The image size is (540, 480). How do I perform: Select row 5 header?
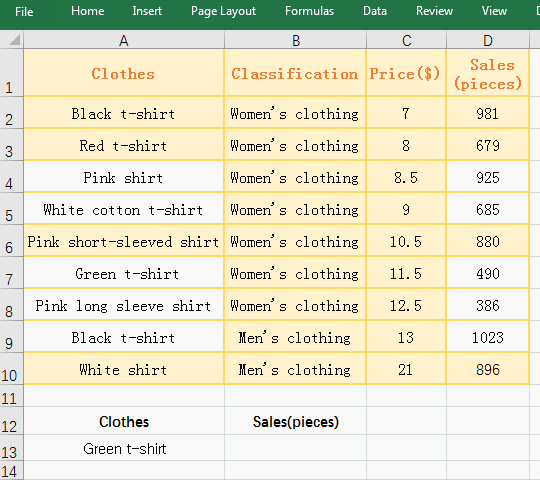click(x=12, y=209)
